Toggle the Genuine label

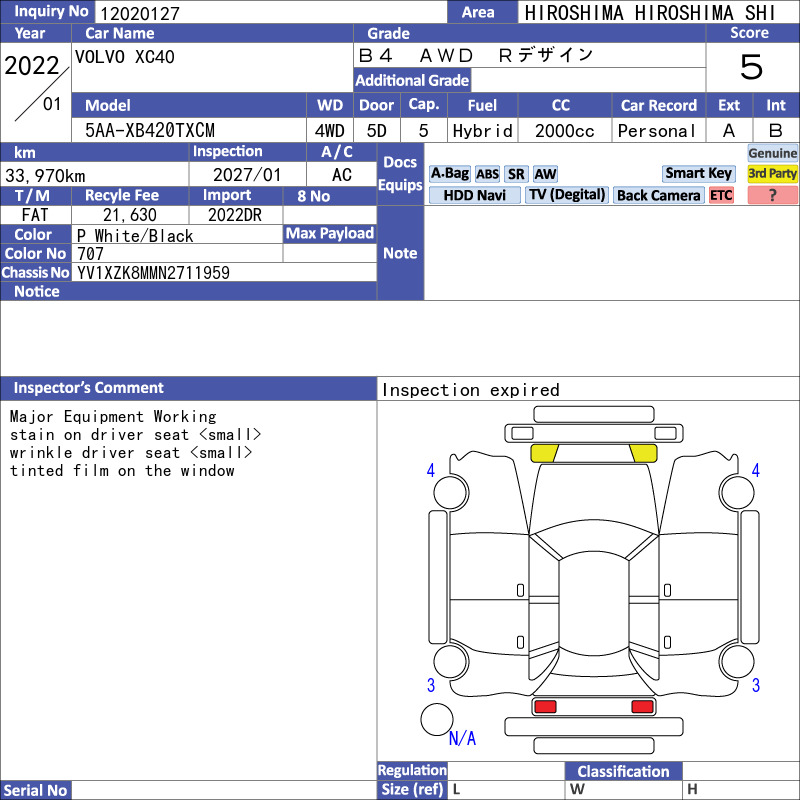click(x=772, y=153)
